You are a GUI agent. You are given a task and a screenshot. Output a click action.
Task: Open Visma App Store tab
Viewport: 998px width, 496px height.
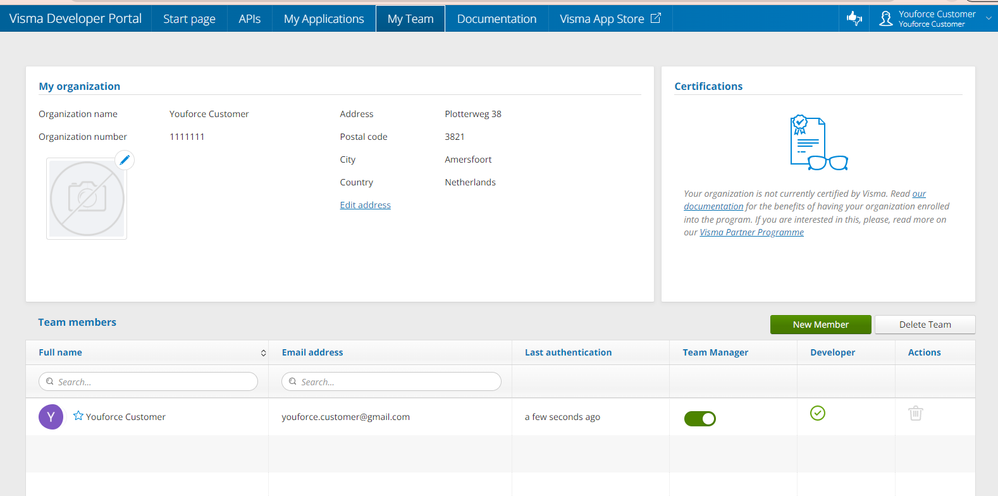pos(610,18)
